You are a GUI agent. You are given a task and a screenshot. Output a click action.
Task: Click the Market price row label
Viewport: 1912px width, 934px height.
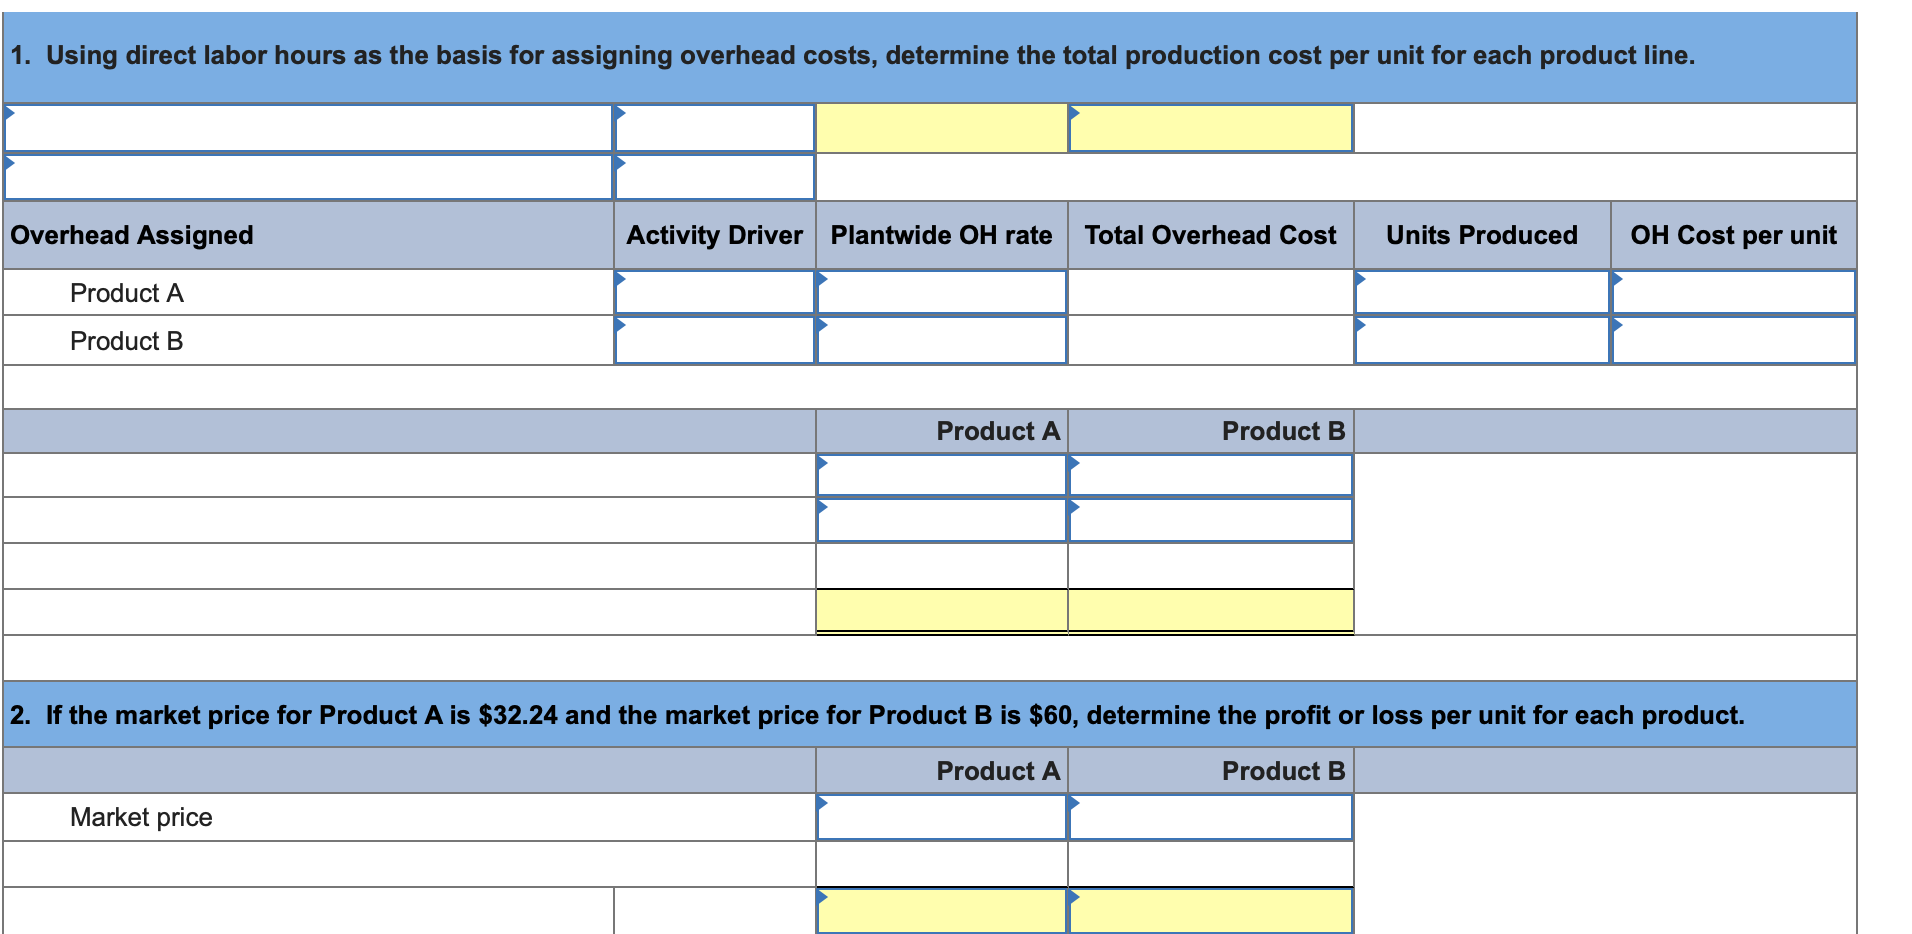click(x=141, y=817)
